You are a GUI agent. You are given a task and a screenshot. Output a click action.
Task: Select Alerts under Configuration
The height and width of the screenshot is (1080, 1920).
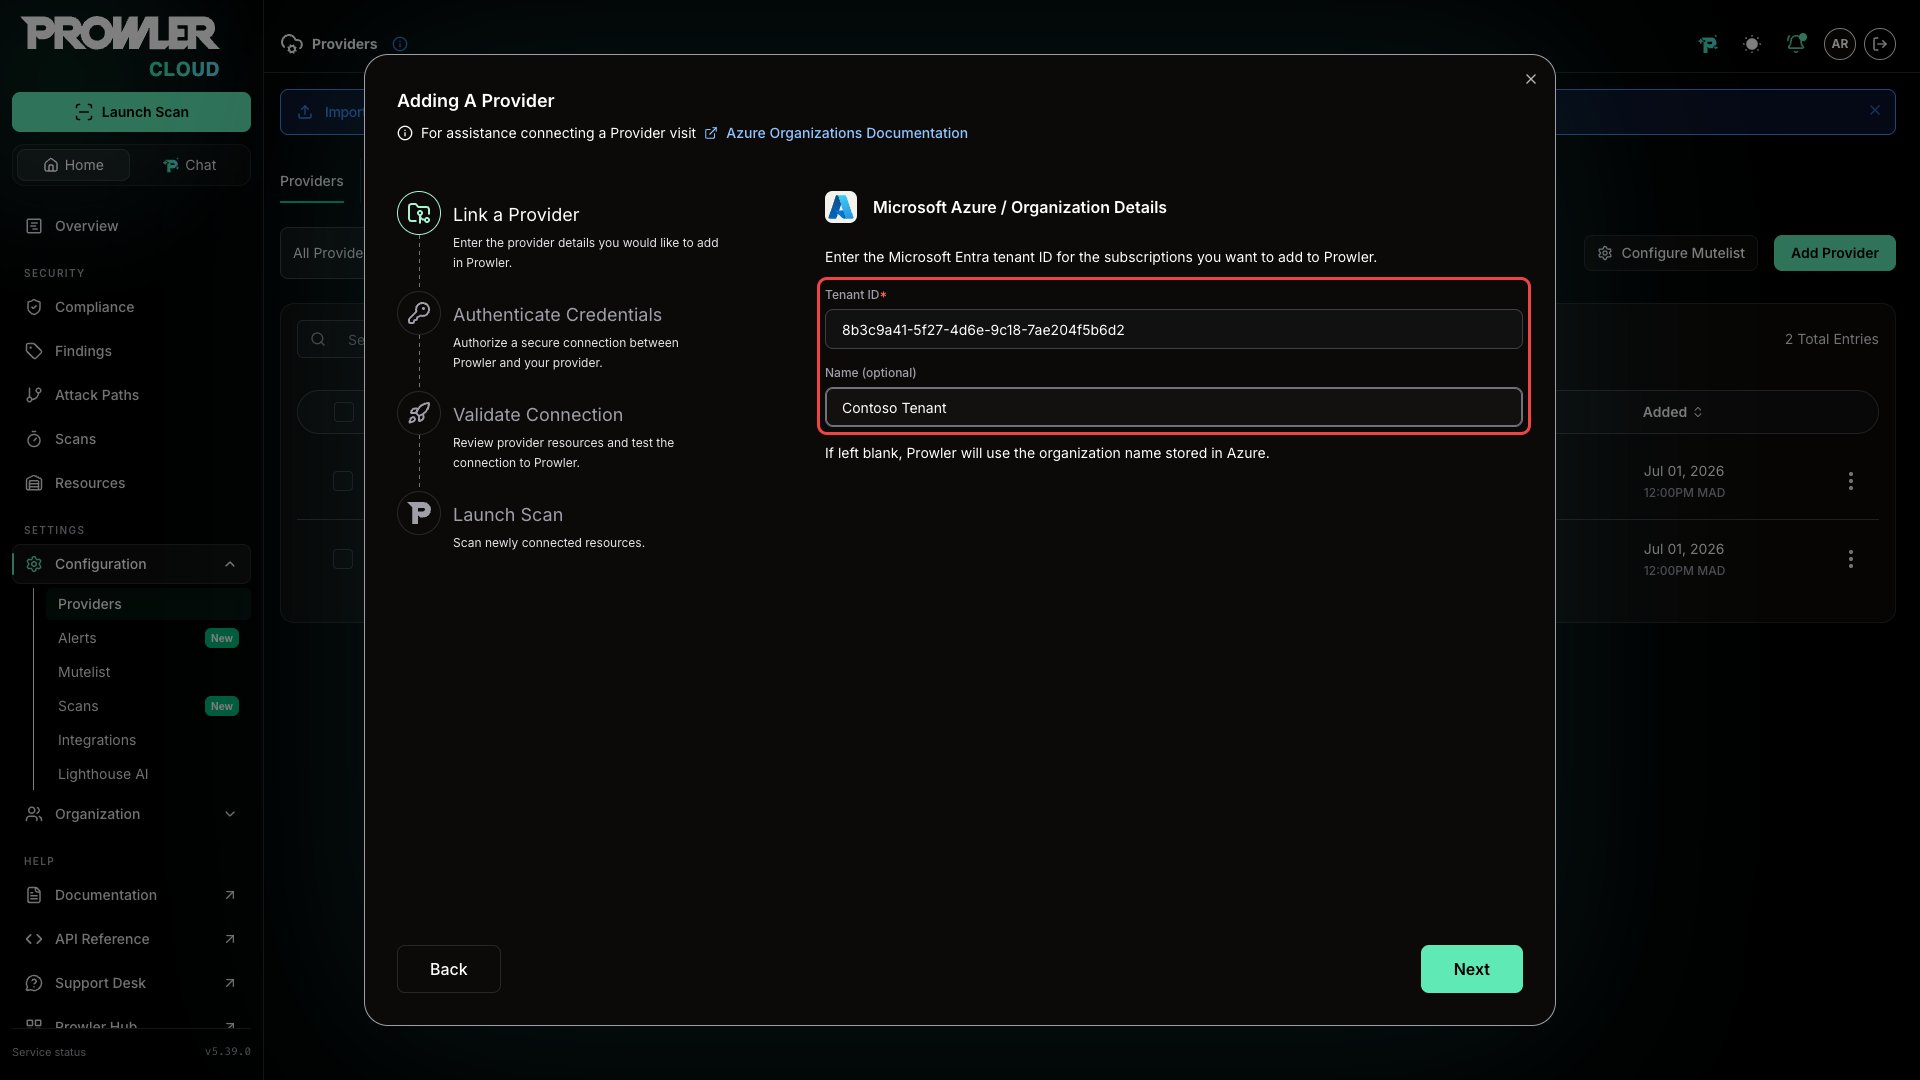(x=148, y=638)
